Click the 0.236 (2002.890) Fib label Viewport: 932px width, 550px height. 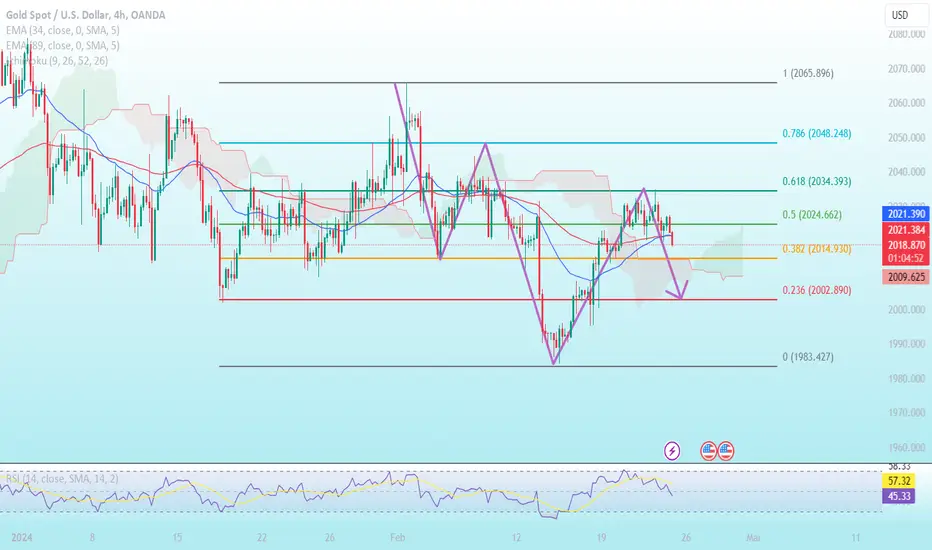pos(817,290)
